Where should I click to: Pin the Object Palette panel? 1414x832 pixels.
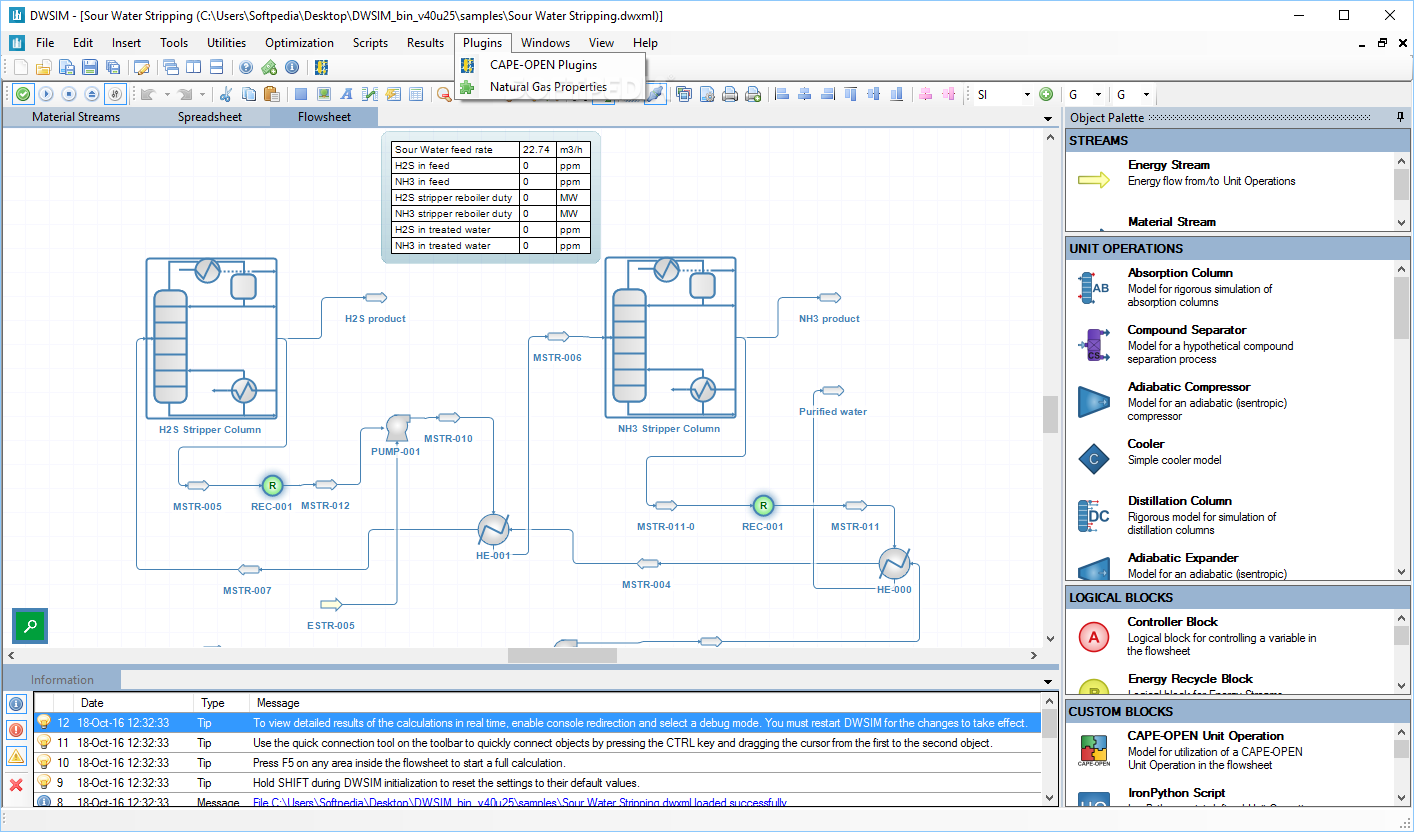(1400, 118)
